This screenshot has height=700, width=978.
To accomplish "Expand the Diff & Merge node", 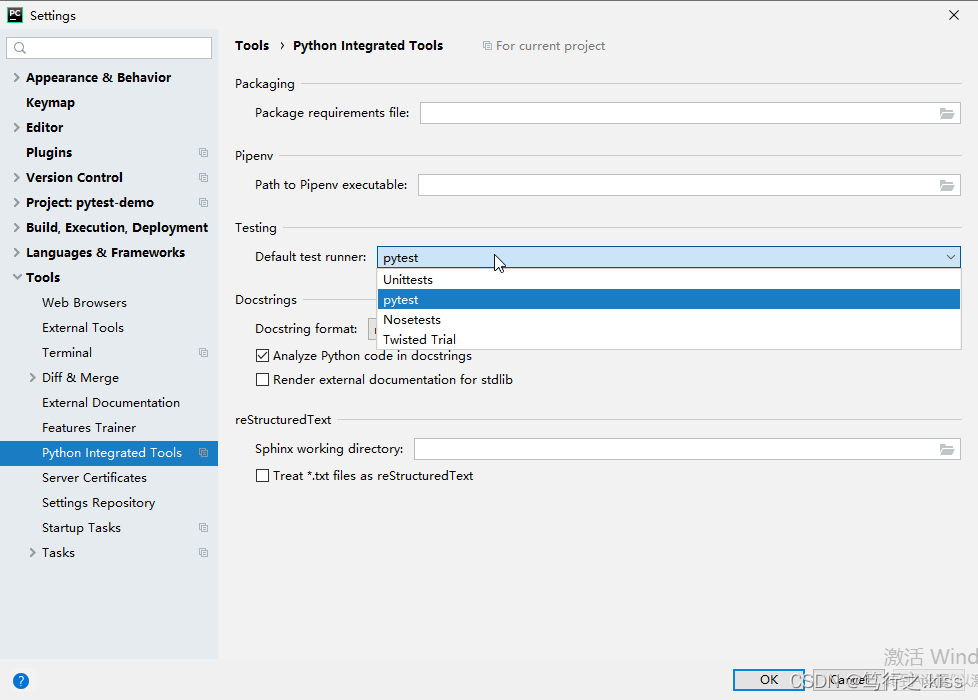I will tap(32, 377).
